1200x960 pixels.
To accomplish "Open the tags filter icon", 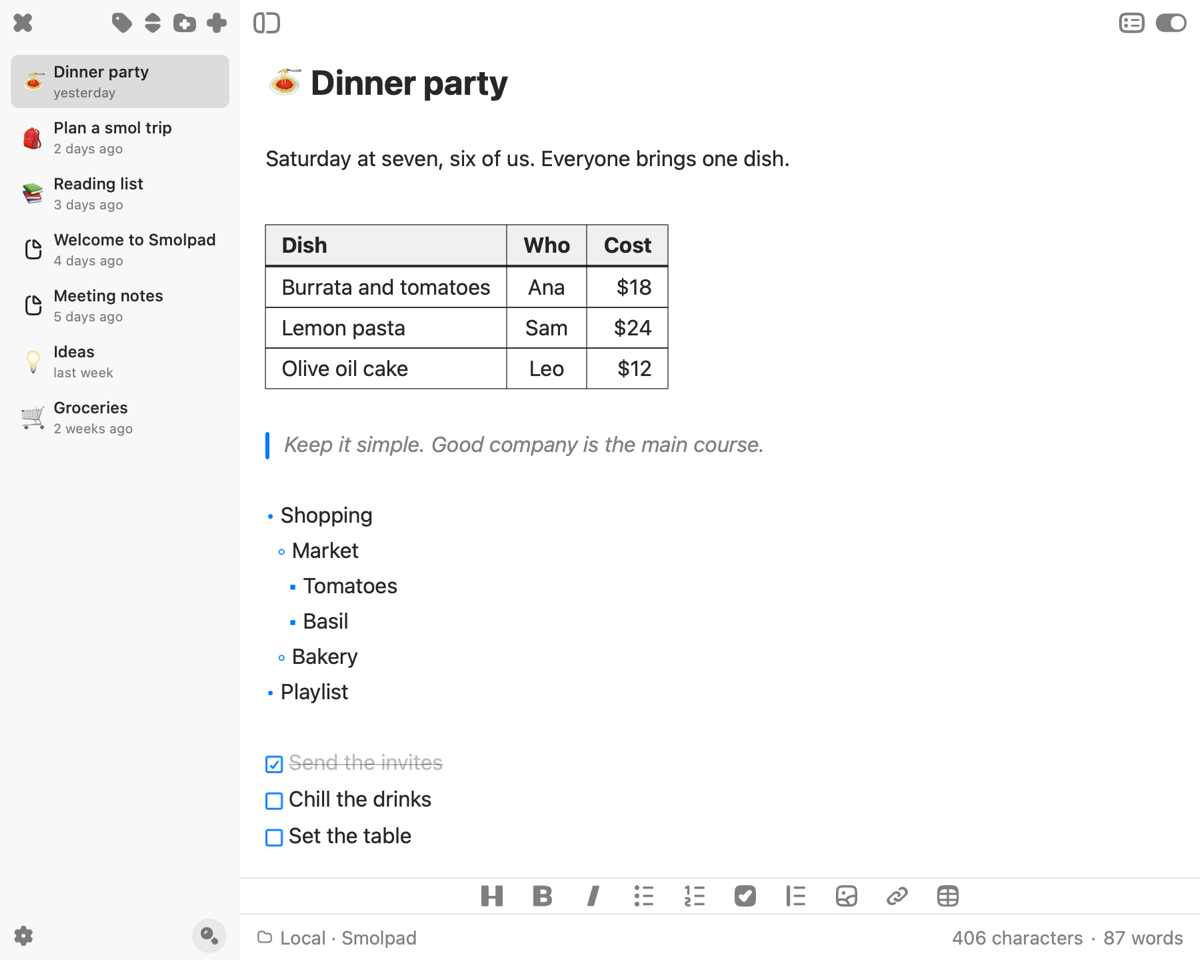I will click(x=122, y=22).
